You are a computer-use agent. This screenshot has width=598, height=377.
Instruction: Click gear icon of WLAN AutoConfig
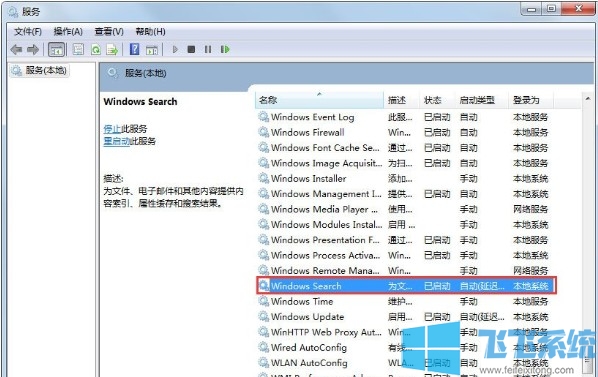pyautogui.click(x=264, y=363)
